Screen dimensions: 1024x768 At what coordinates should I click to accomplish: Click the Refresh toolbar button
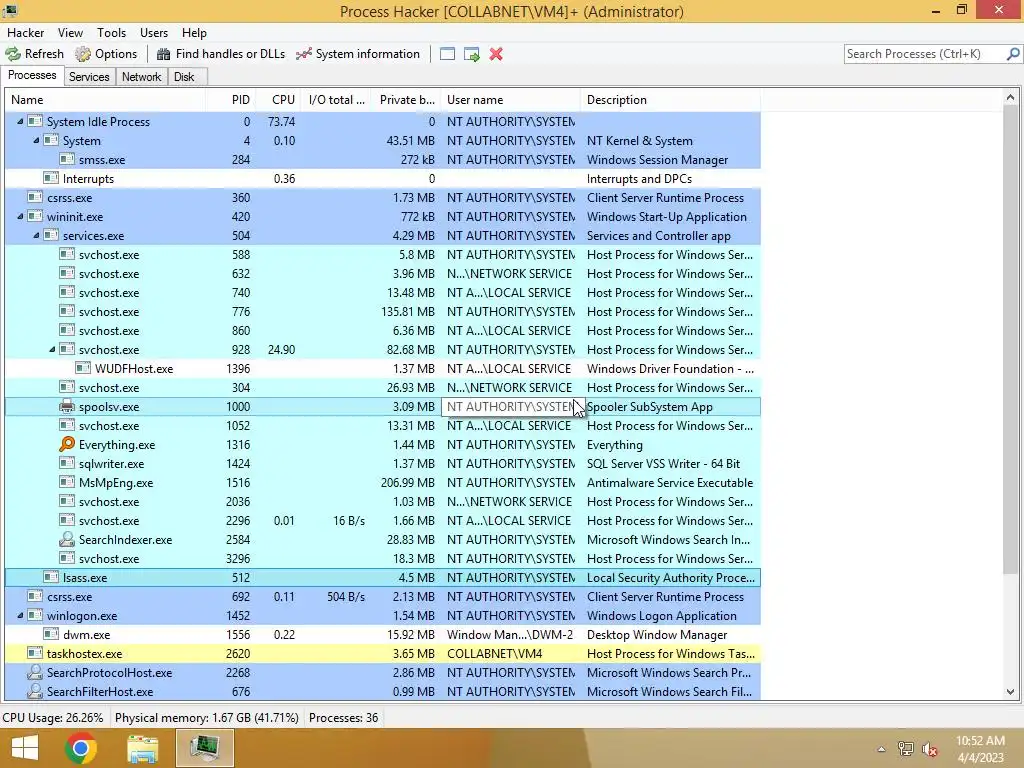click(x=35, y=54)
